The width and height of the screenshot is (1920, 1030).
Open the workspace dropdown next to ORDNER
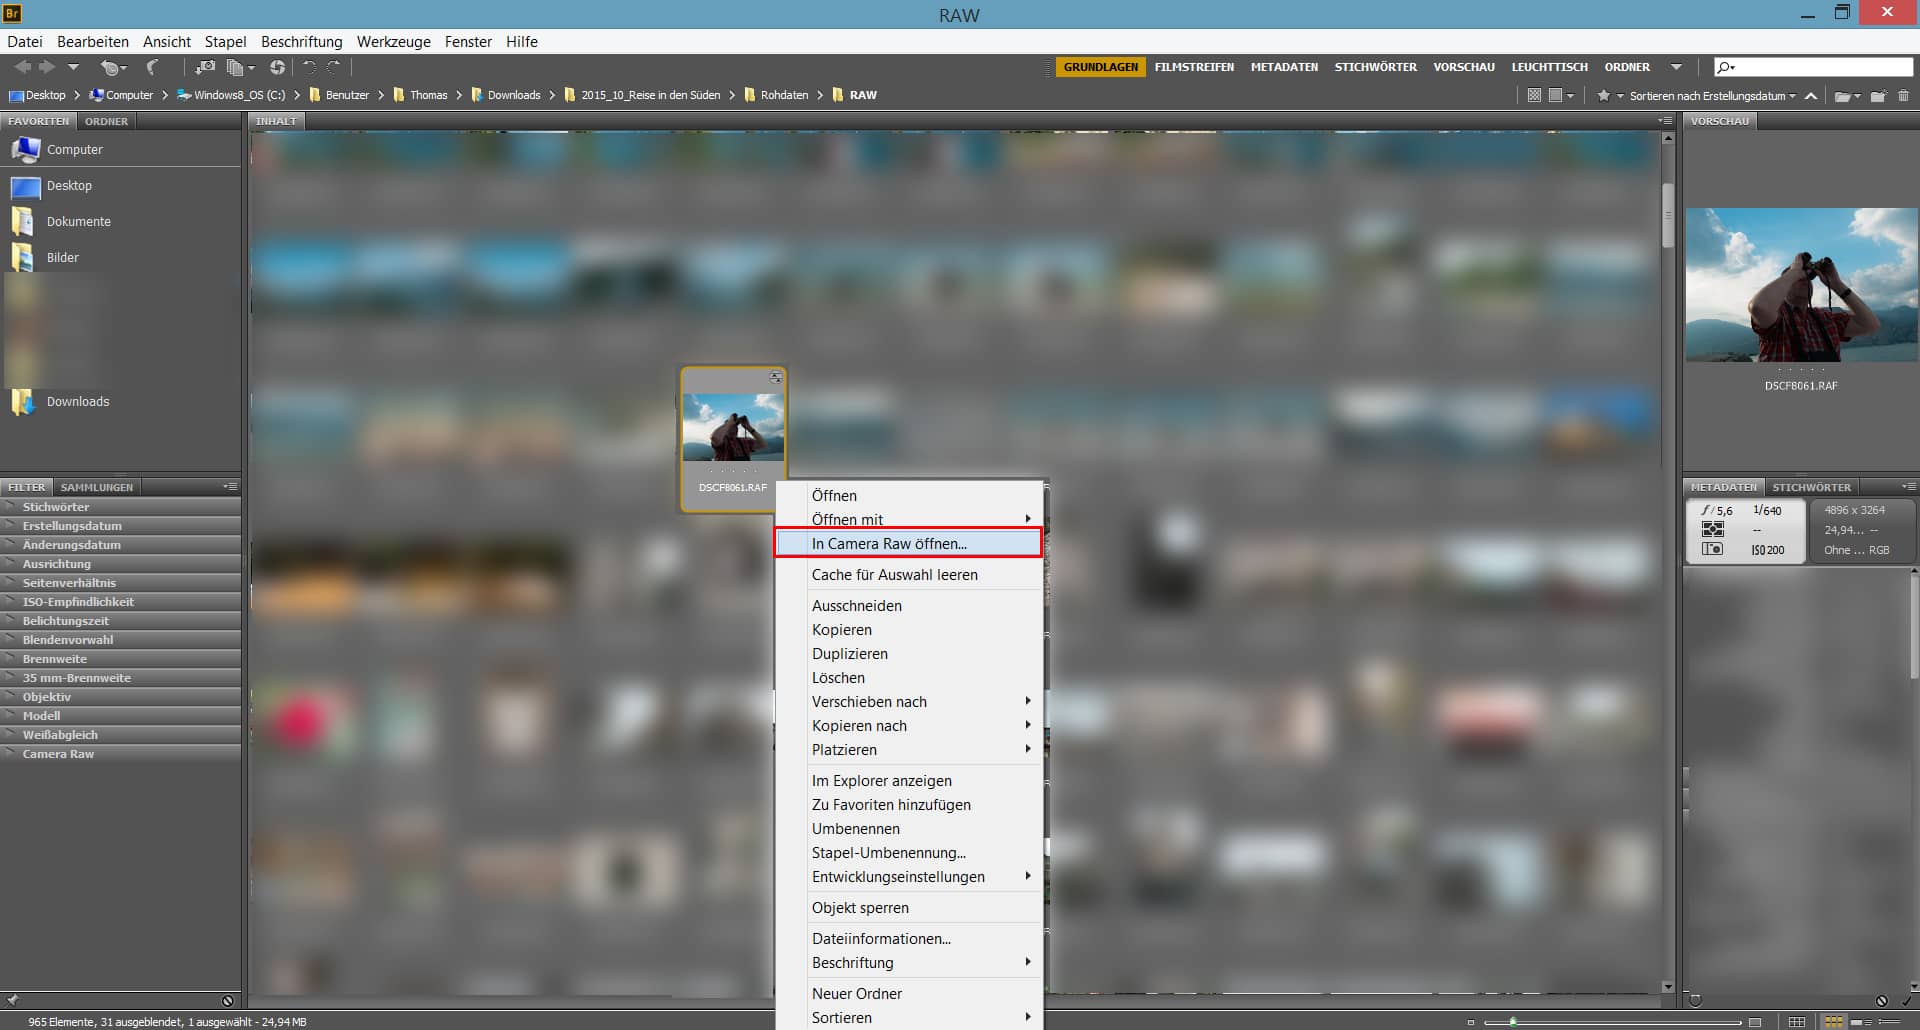(1678, 66)
